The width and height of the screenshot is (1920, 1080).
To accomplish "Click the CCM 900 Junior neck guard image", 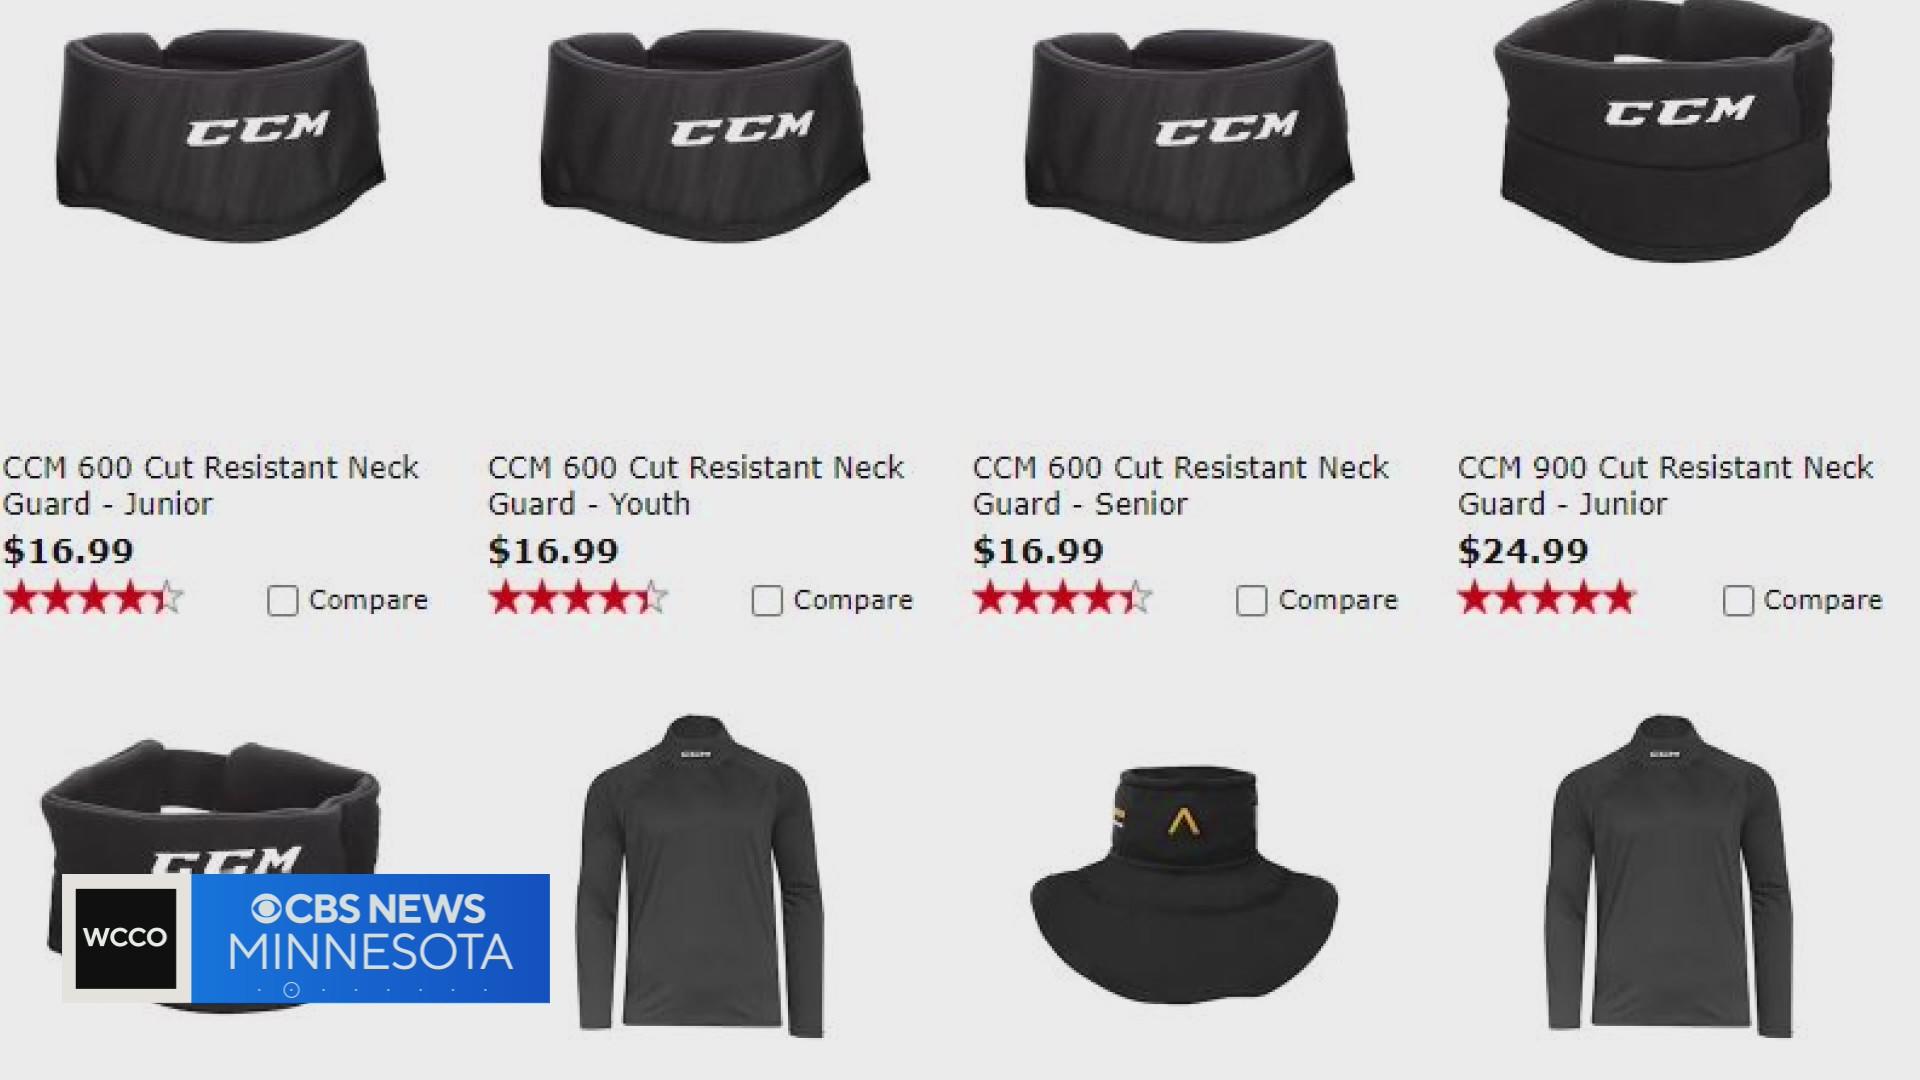I will [1665, 130].
